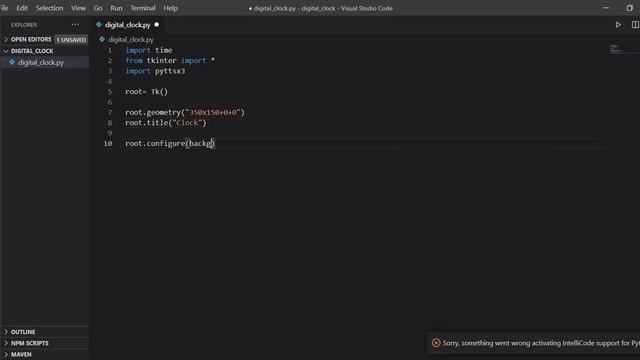This screenshot has width=640, height=360.
Task: Select the digital_clock.py editor tab
Action: pyautogui.click(x=127, y=25)
